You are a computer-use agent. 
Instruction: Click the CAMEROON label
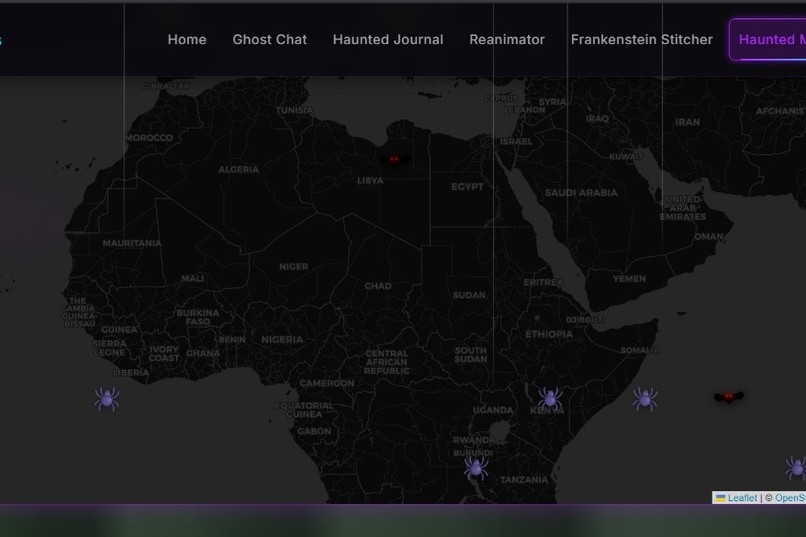pyautogui.click(x=327, y=383)
